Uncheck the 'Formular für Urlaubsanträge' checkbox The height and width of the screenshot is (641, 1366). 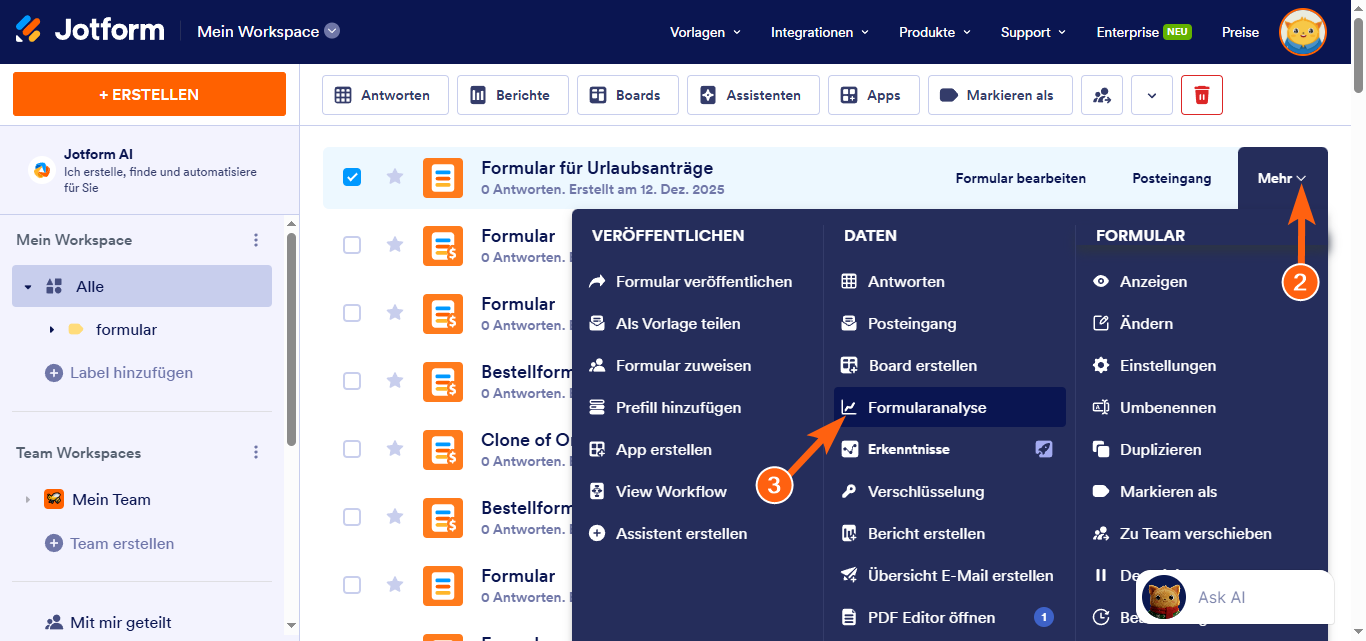352,177
